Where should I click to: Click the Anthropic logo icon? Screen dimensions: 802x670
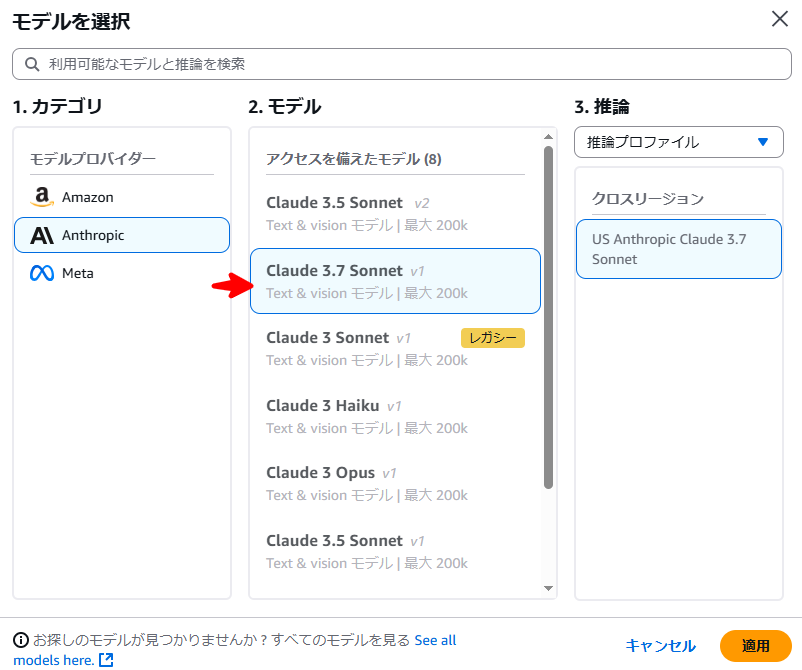click(42, 235)
